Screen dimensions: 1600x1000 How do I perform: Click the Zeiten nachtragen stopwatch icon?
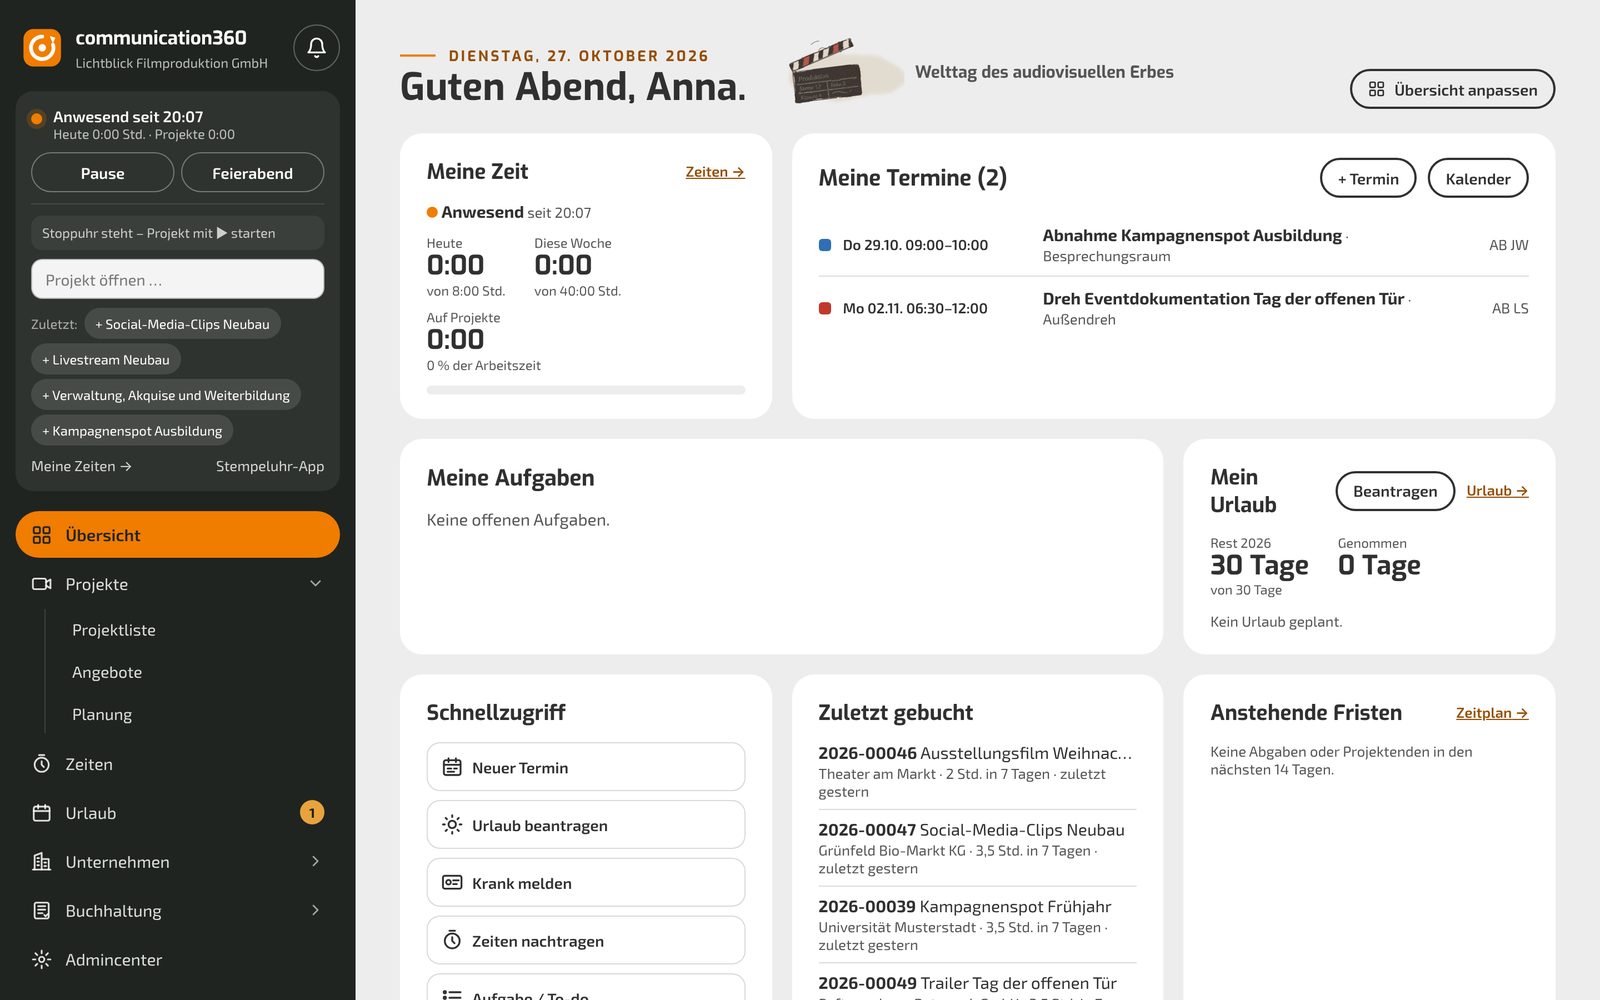point(452,940)
